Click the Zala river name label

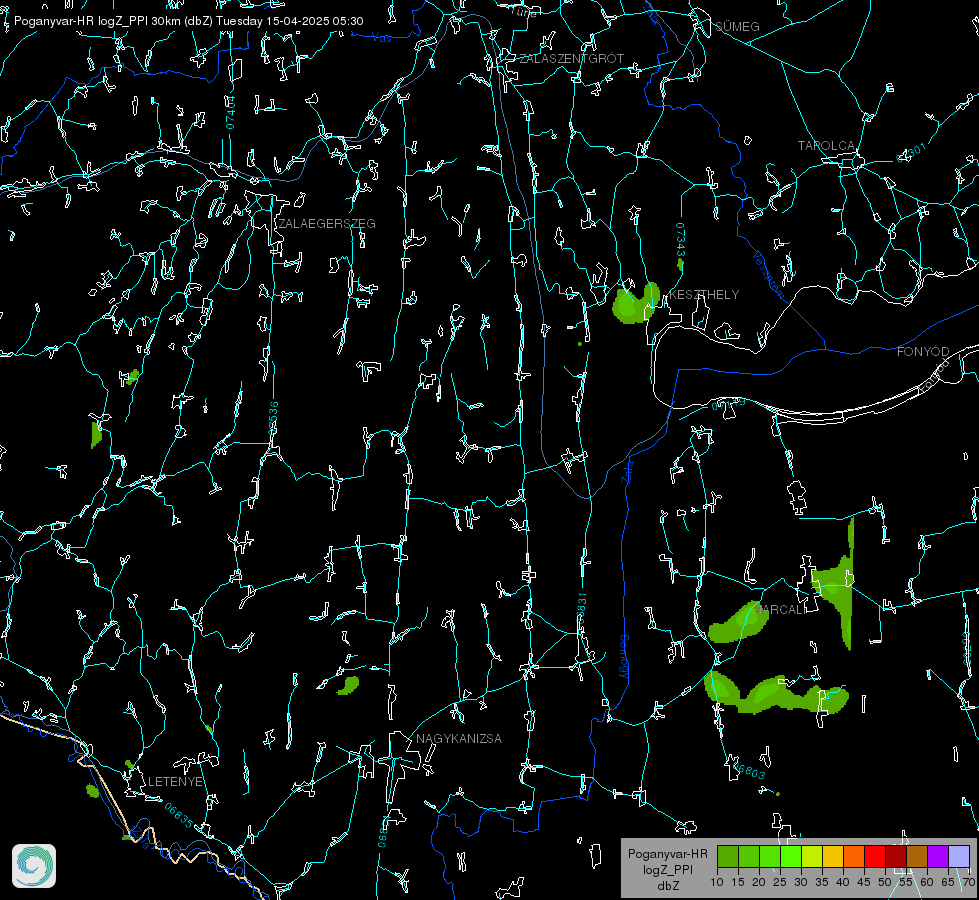[628, 470]
